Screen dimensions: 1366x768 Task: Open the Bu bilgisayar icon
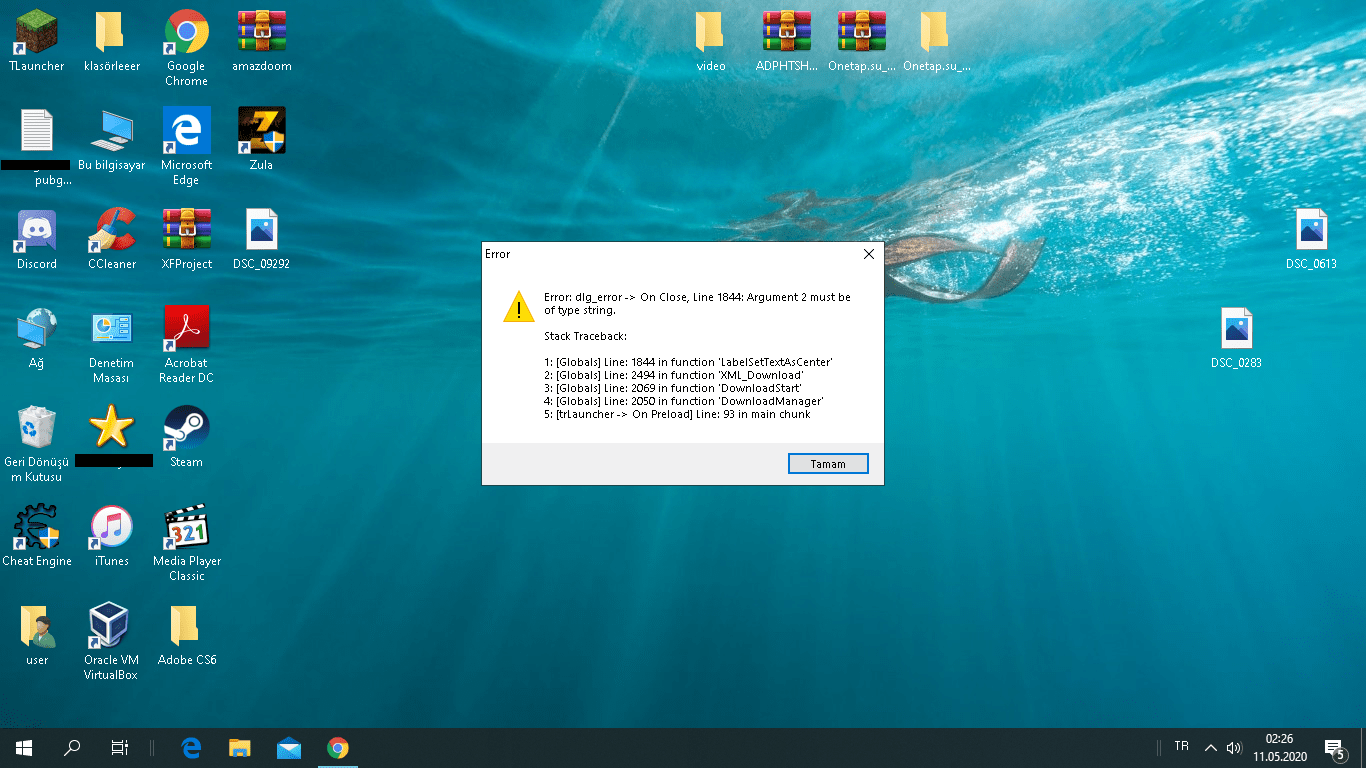(x=111, y=141)
